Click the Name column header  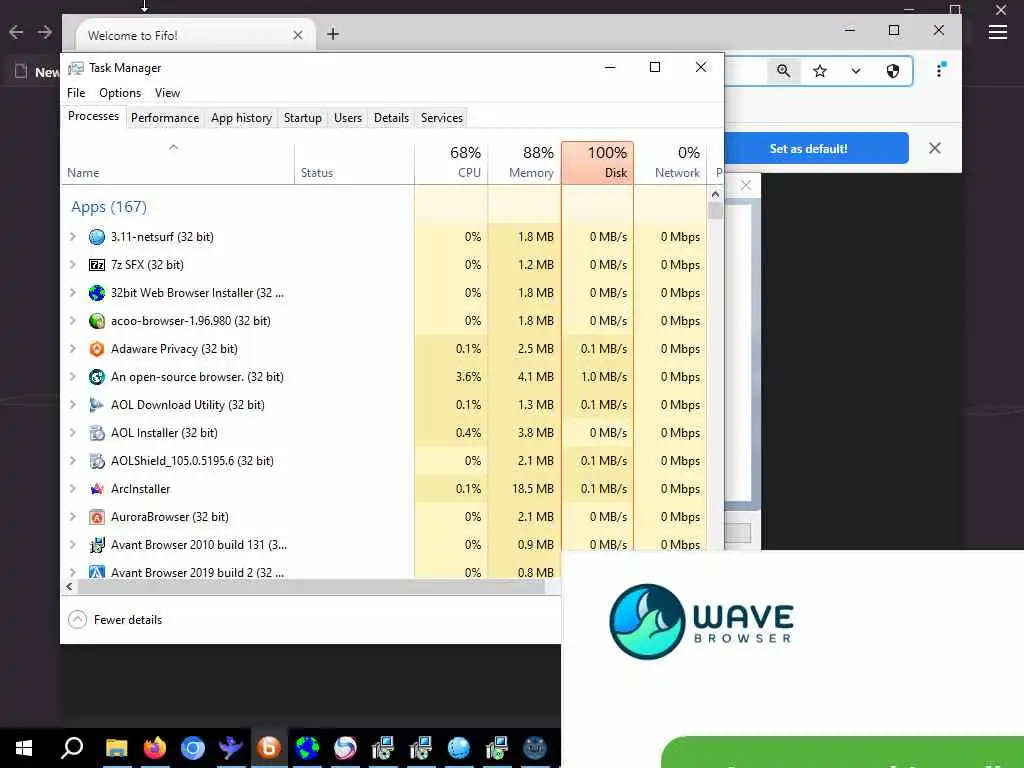178,163
